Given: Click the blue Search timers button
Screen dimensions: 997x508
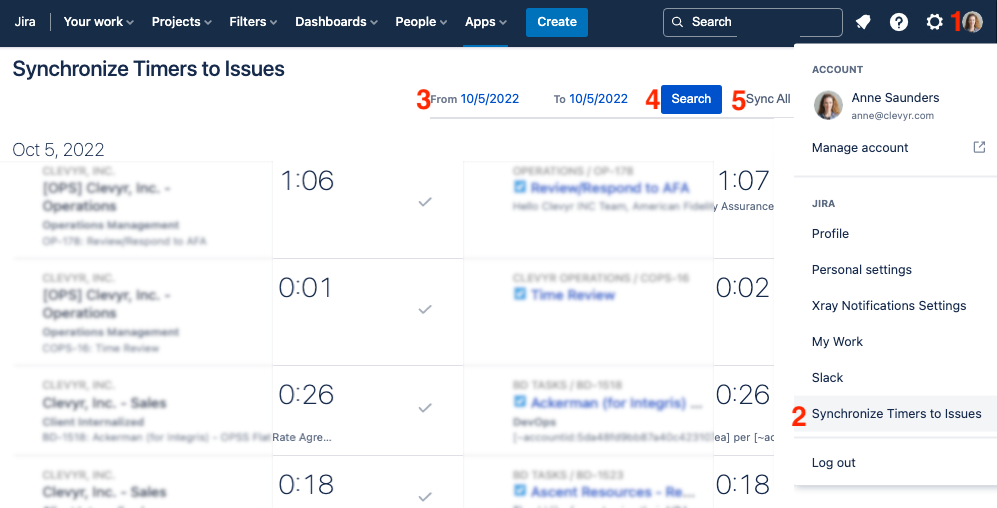Looking at the screenshot, I should 691,99.
